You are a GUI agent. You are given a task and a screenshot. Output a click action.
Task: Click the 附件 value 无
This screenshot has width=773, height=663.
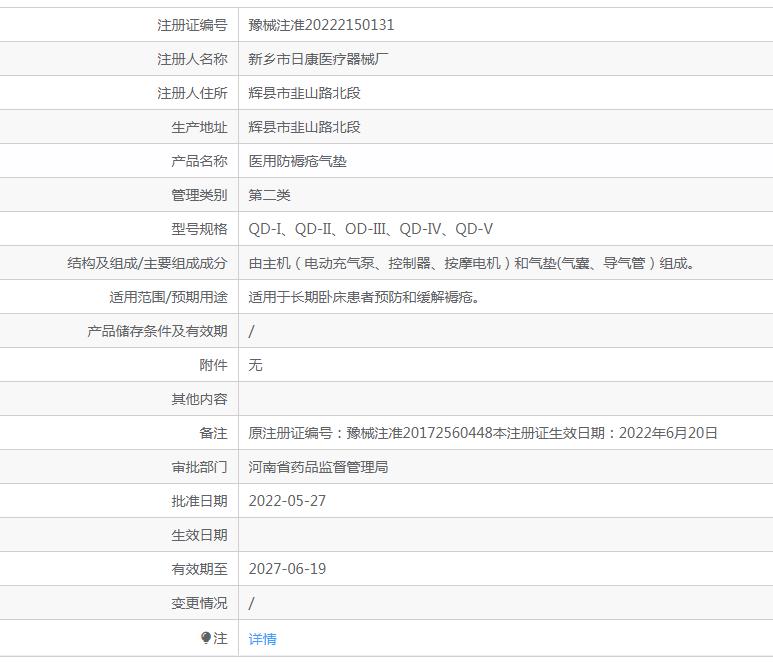[256, 365]
